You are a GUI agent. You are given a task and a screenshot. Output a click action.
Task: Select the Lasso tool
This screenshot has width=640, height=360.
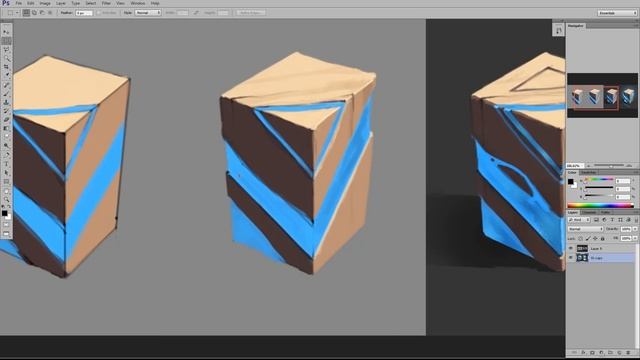point(6,49)
